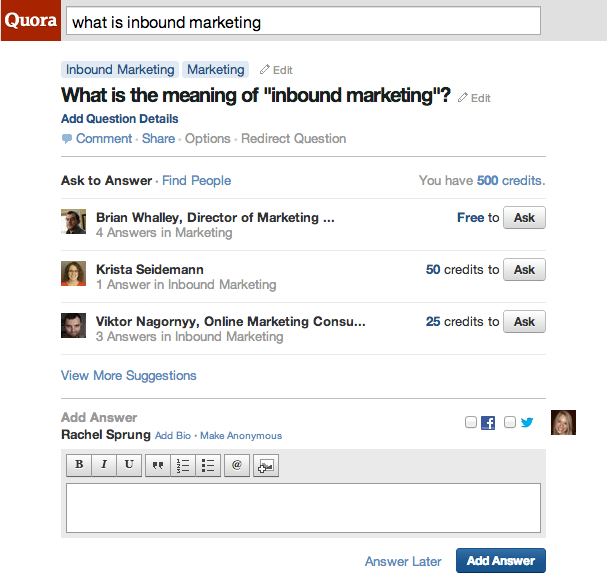Click in the answer text area
The width and height of the screenshot is (607, 588).
303,508
